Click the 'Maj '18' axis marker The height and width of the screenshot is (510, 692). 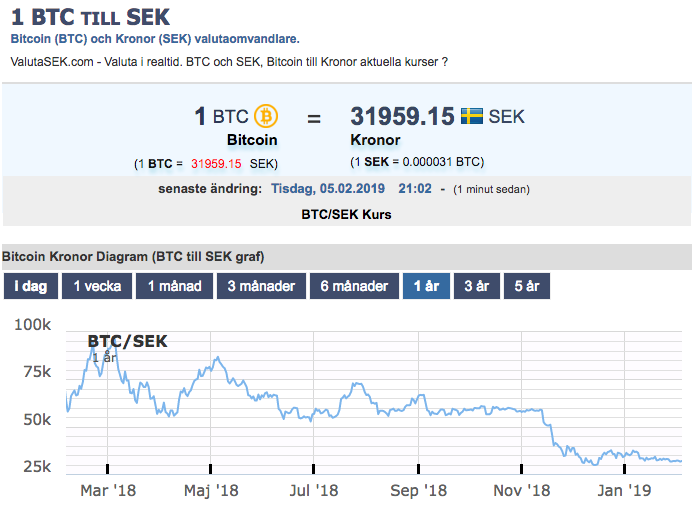tap(211, 490)
